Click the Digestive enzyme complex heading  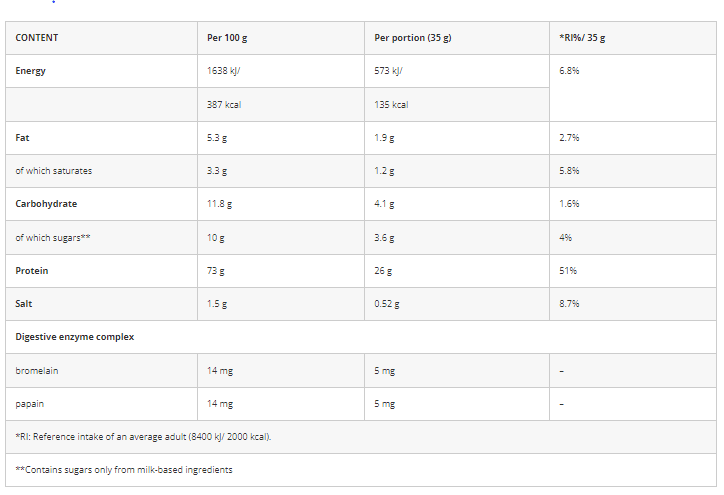coord(75,337)
